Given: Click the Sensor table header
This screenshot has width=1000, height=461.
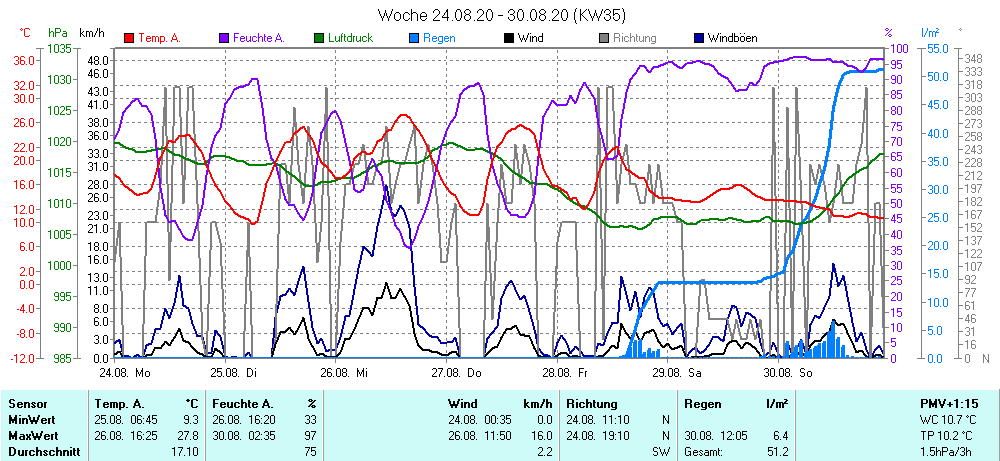Looking at the screenshot, I should pyautogui.click(x=27, y=403).
